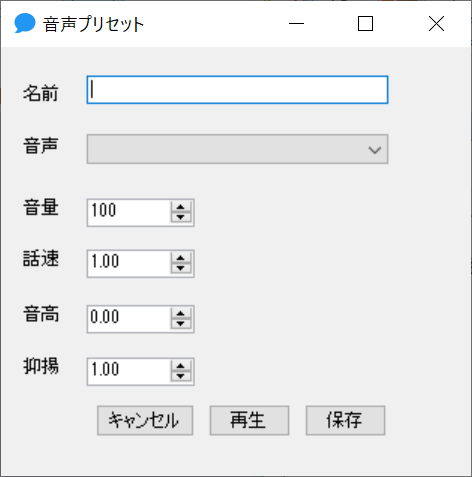Increase 抑揚 intonation with up arrow
The width and height of the screenshot is (472, 477).
coord(181,366)
